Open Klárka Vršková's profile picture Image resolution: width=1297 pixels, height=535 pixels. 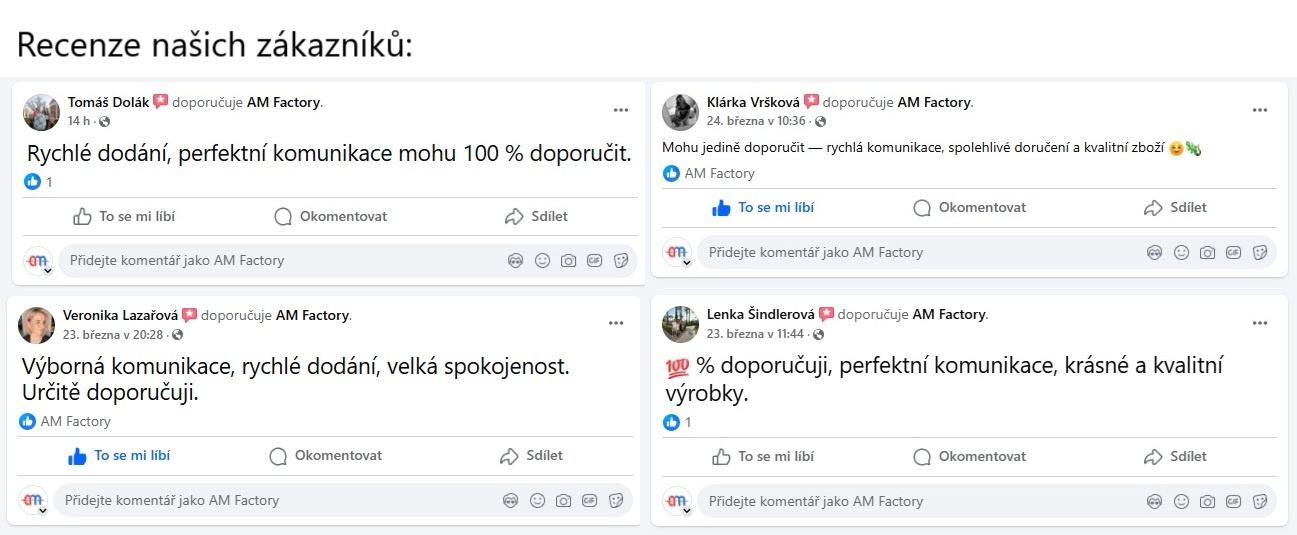point(679,111)
